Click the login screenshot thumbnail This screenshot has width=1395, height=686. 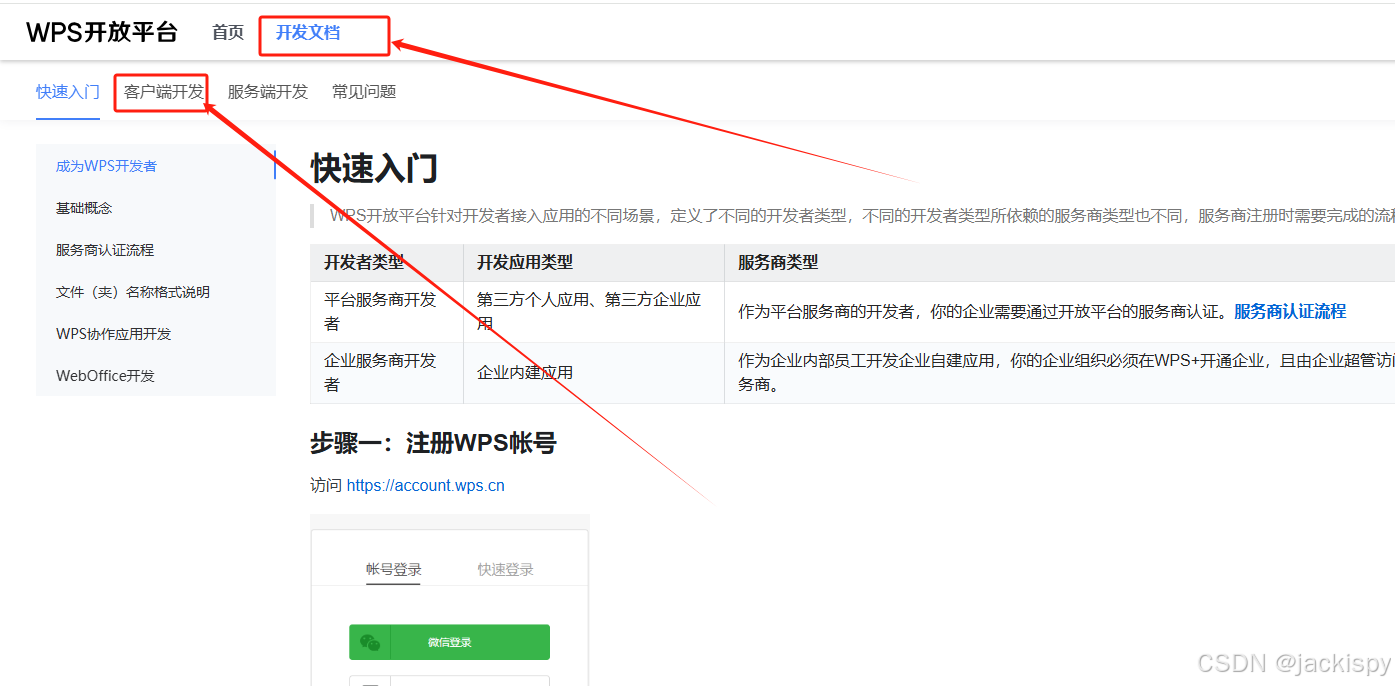tap(450, 600)
